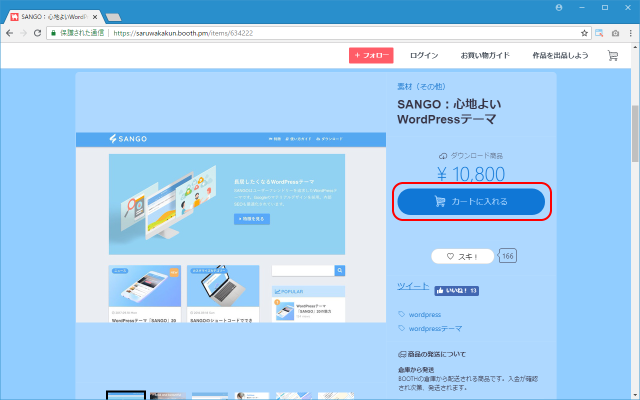Open the wordpress tag link
The height and width of the screenshot is (400, 640).
click(x=424, y=315)
